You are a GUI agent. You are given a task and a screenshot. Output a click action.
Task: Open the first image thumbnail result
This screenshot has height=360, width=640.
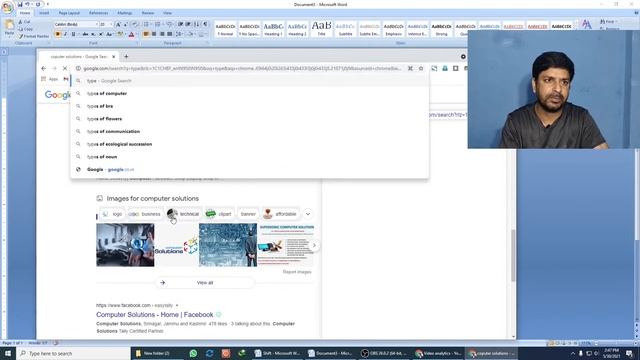click(125, 245)
